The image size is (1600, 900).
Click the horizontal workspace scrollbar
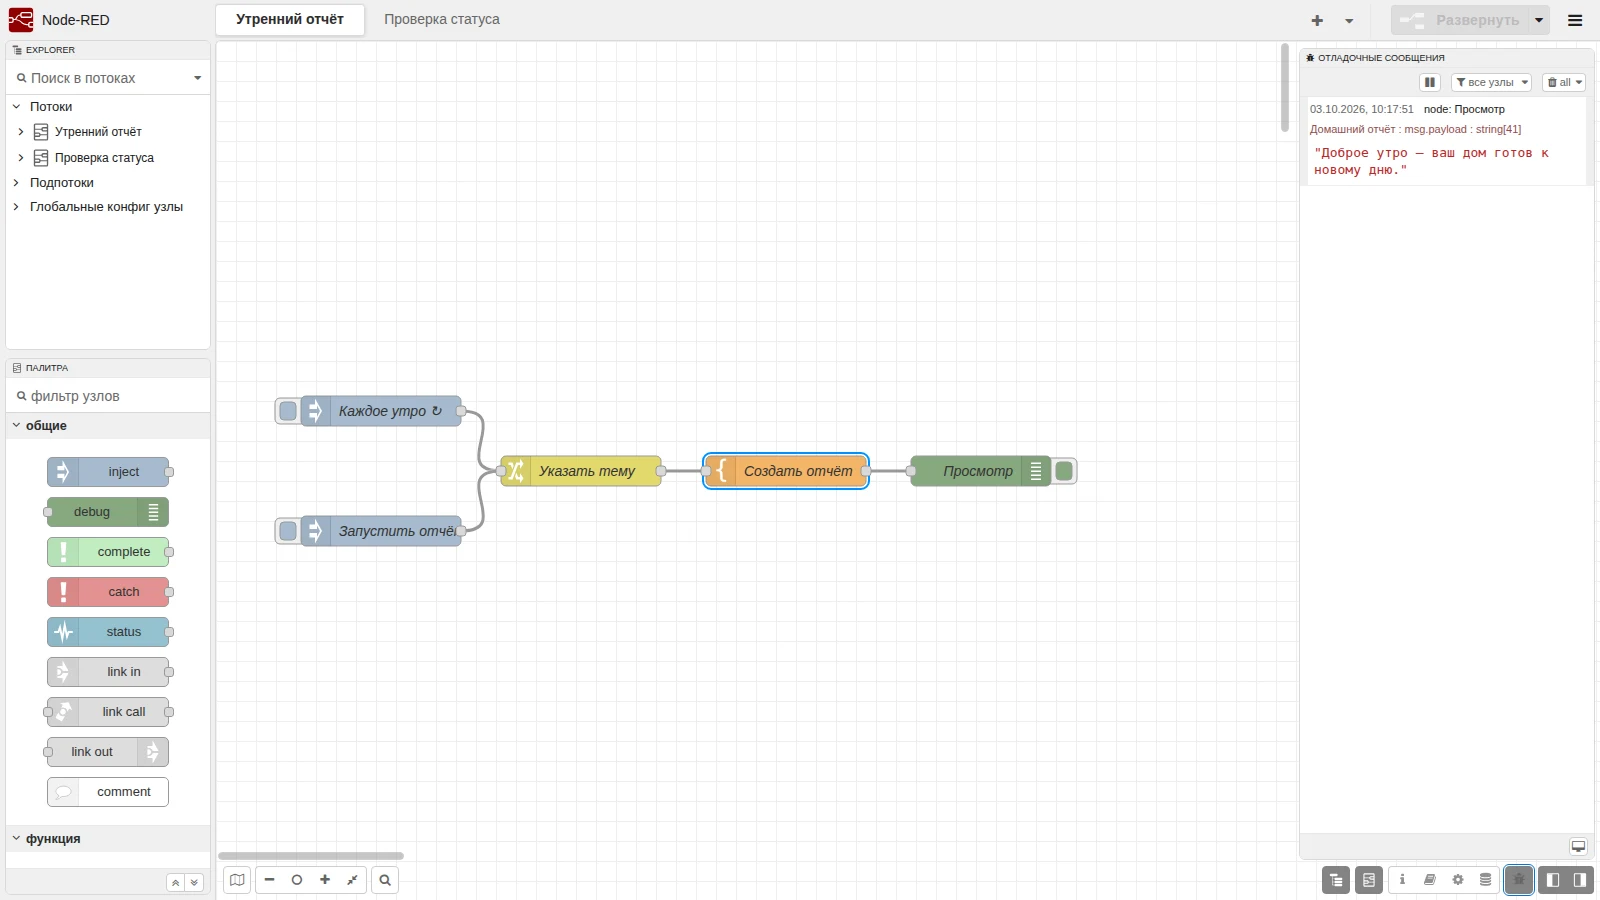[311, 856]
